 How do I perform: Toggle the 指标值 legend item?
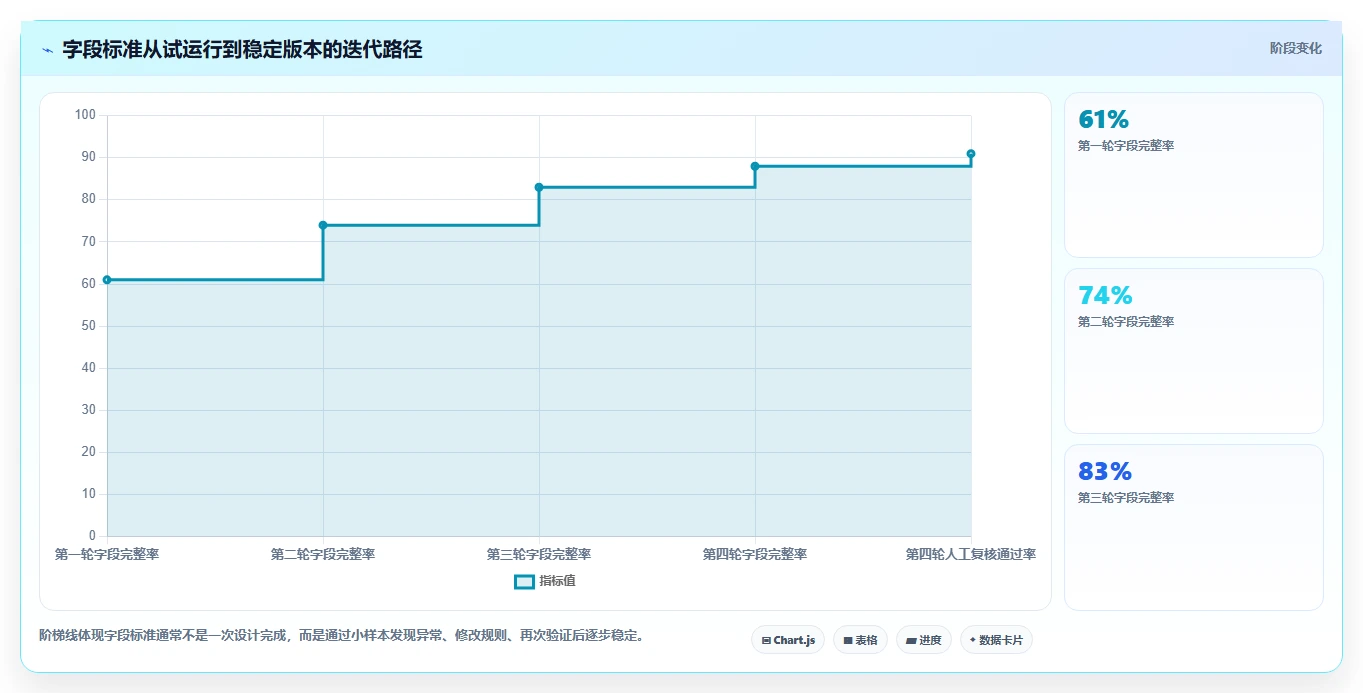545,581
